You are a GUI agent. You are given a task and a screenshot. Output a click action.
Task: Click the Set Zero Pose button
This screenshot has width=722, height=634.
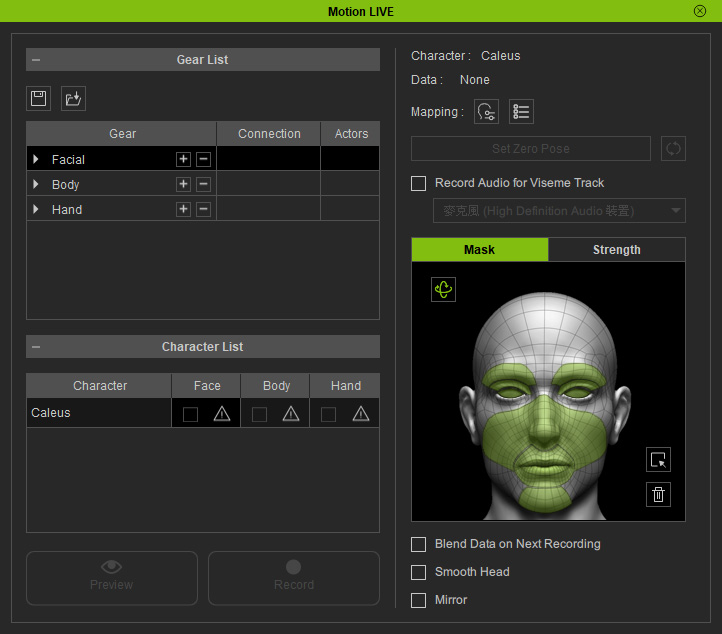[531, 148]
